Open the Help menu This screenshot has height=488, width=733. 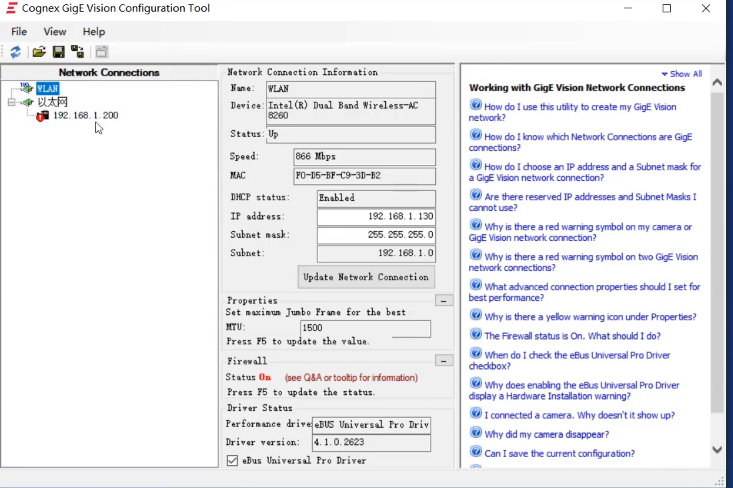94,31
